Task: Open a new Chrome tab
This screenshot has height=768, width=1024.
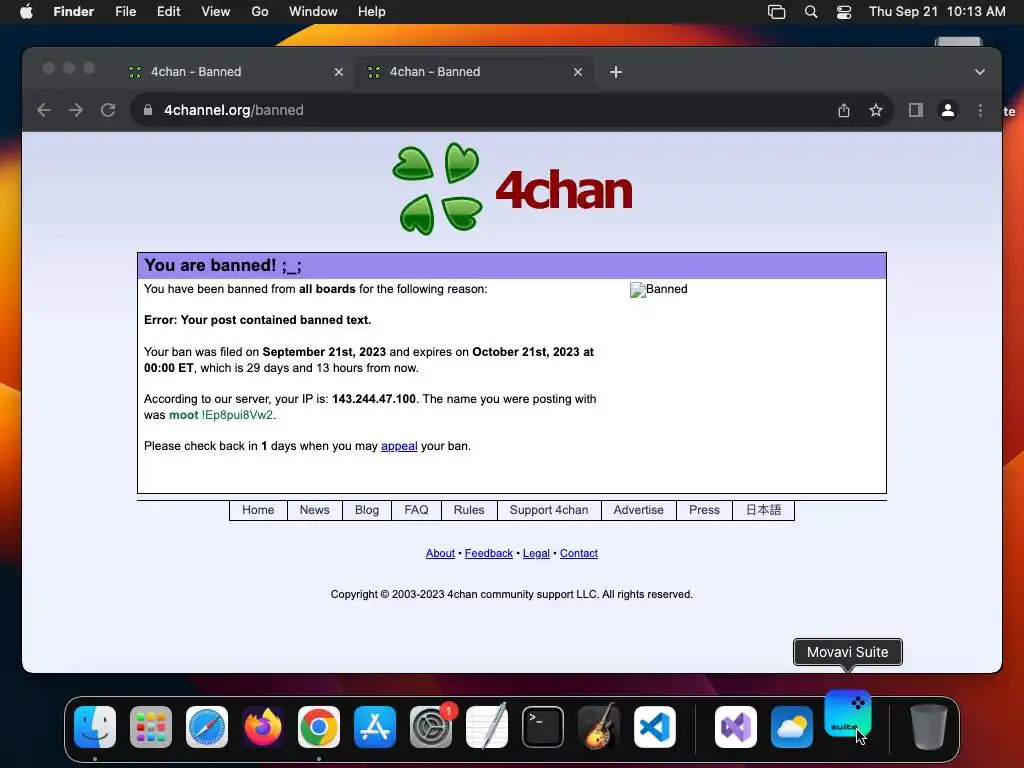Action: 616,72
